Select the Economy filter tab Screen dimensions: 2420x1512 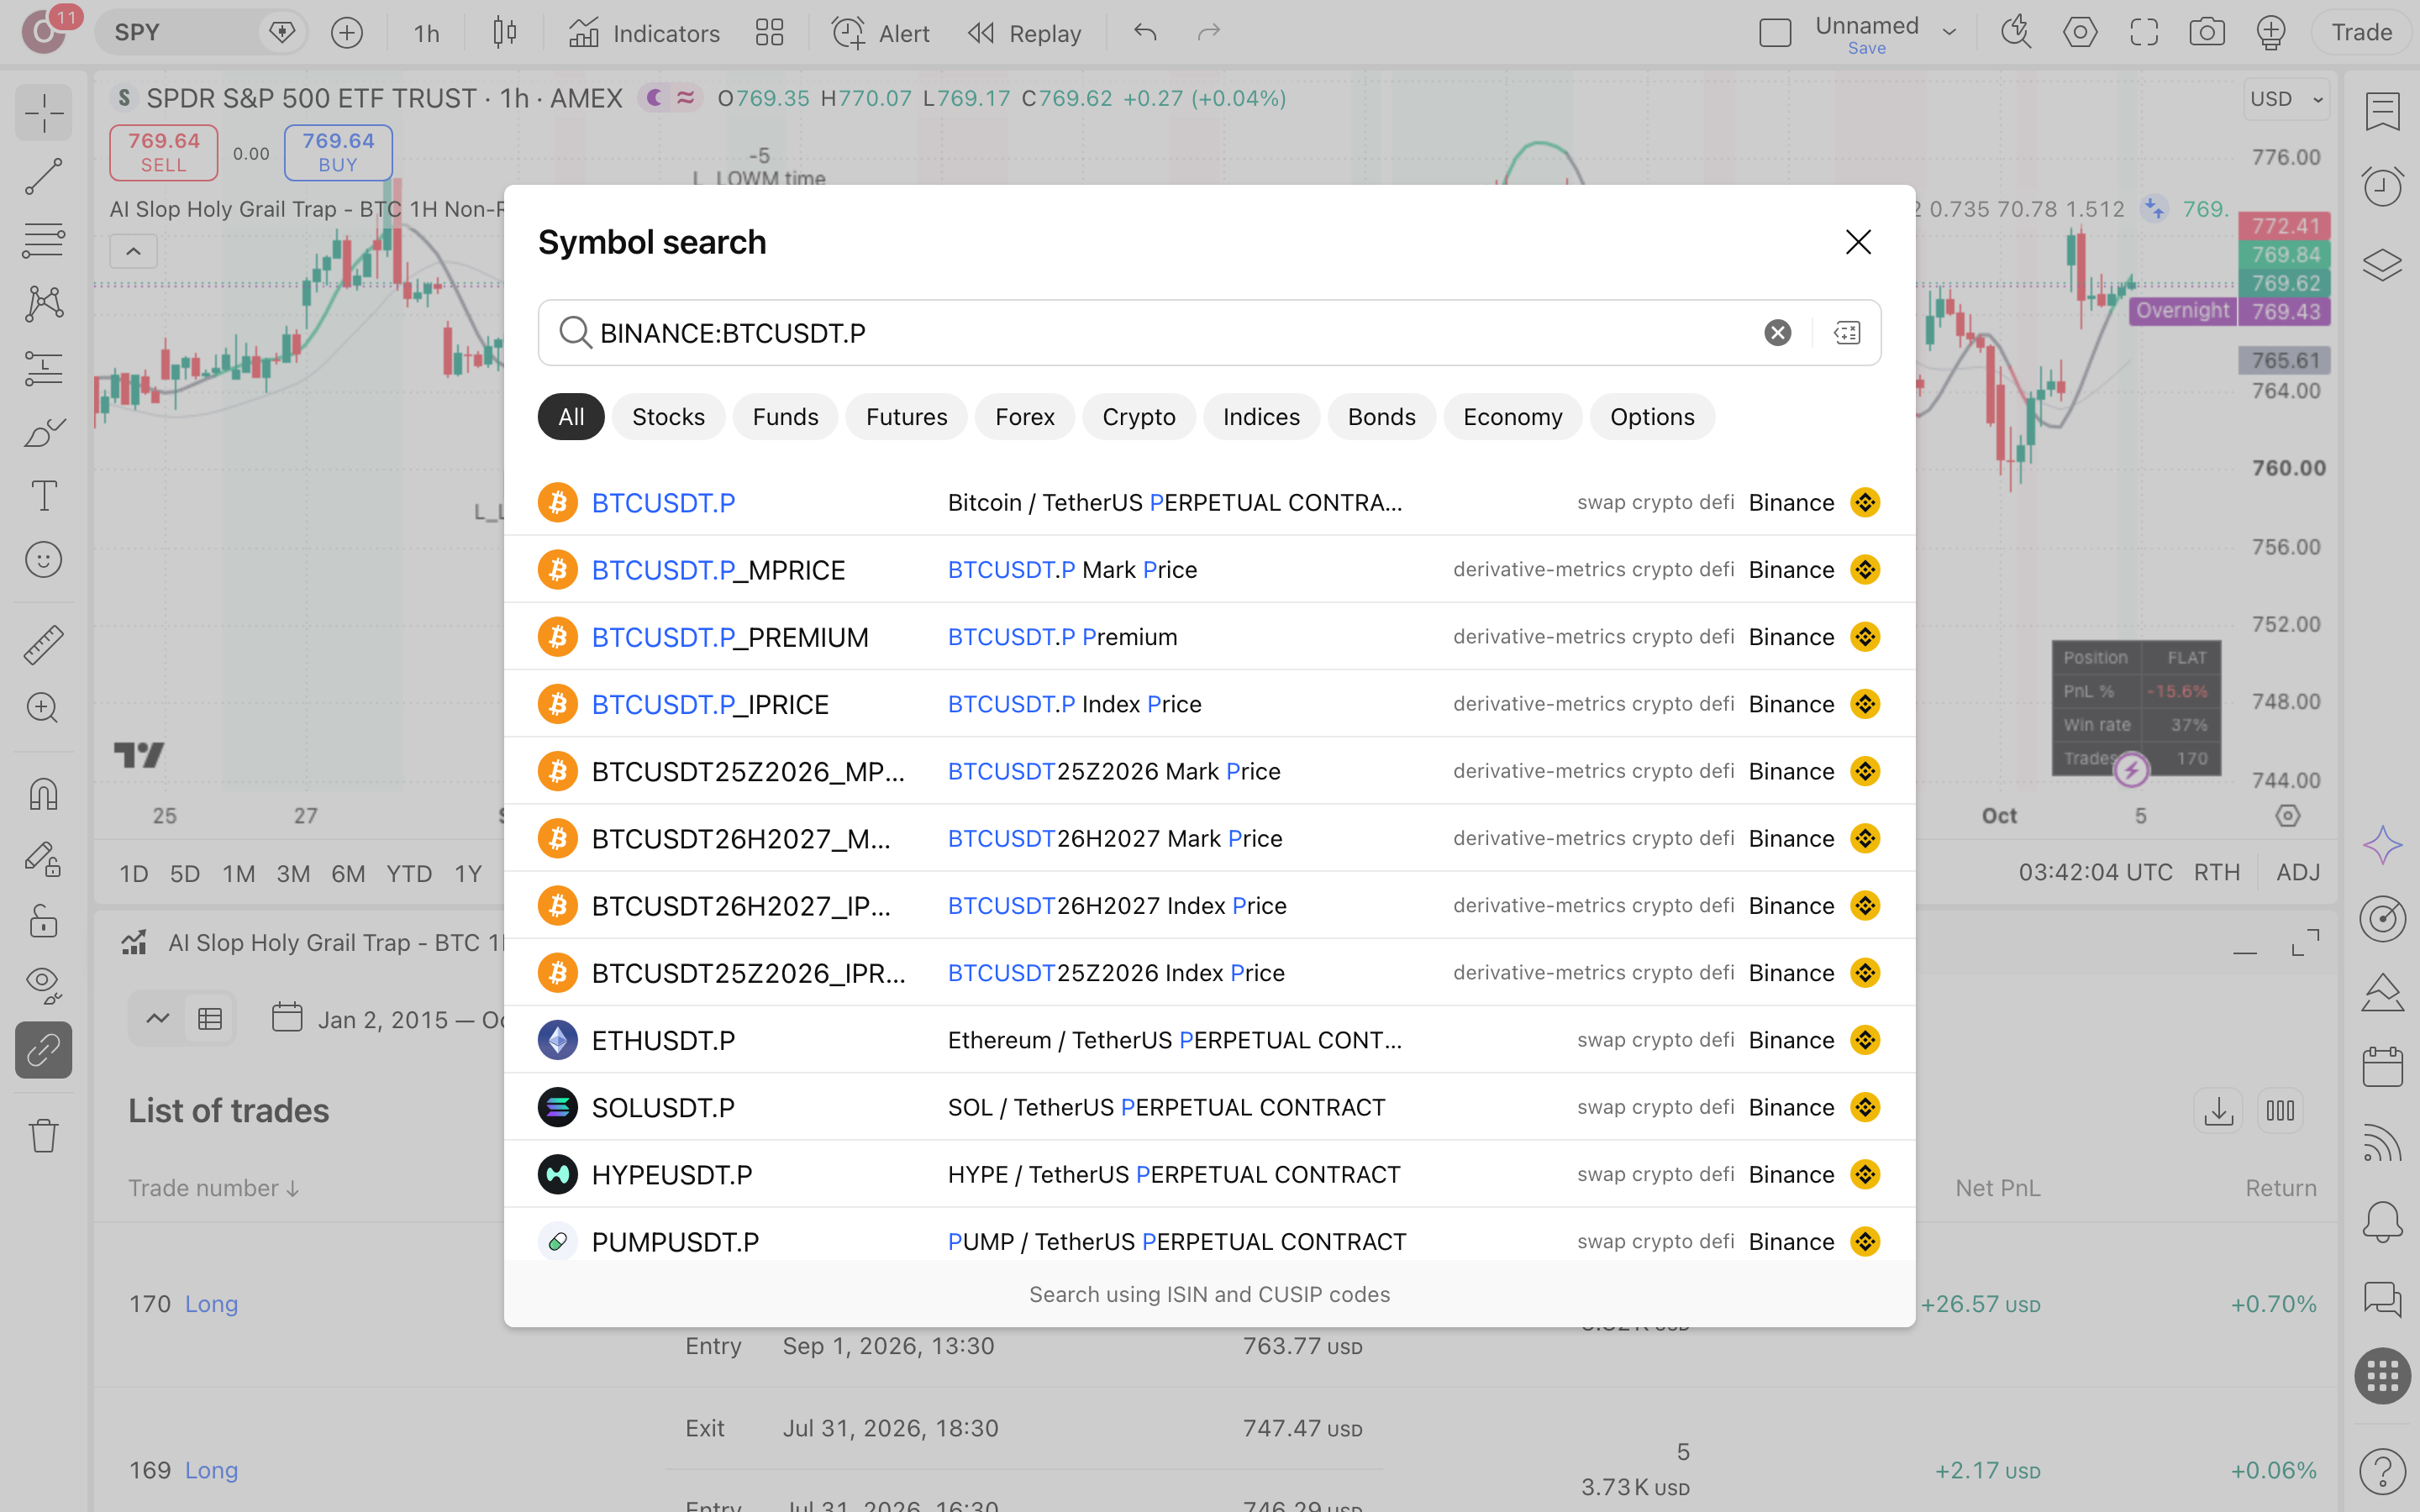(1512, 417)
